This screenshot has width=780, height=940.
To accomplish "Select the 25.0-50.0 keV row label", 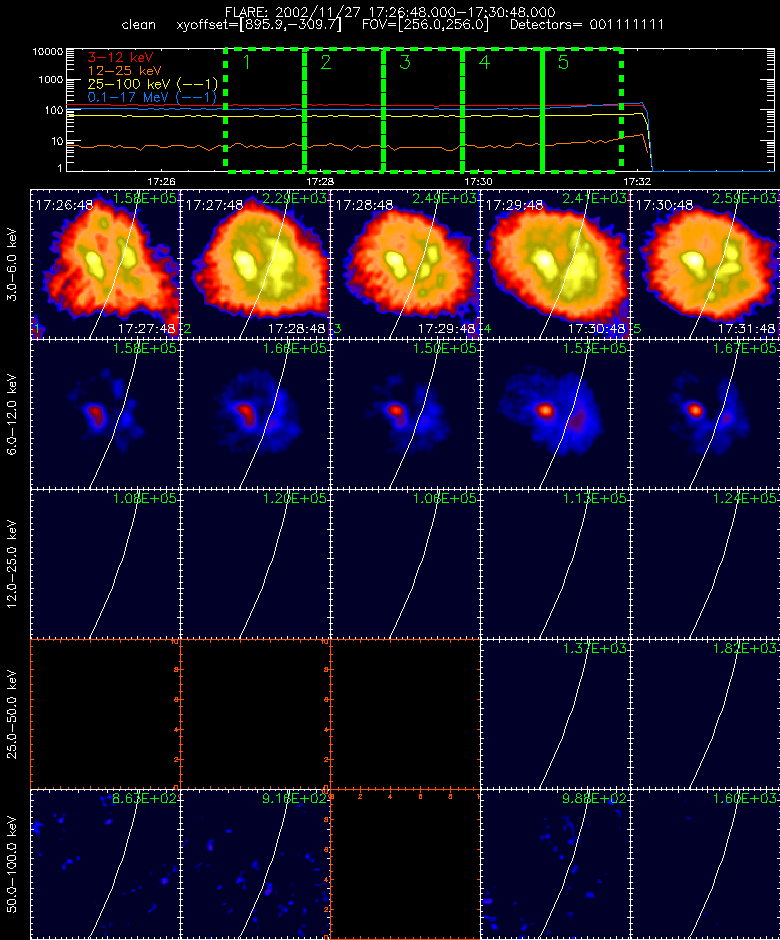I will (13, 714).
